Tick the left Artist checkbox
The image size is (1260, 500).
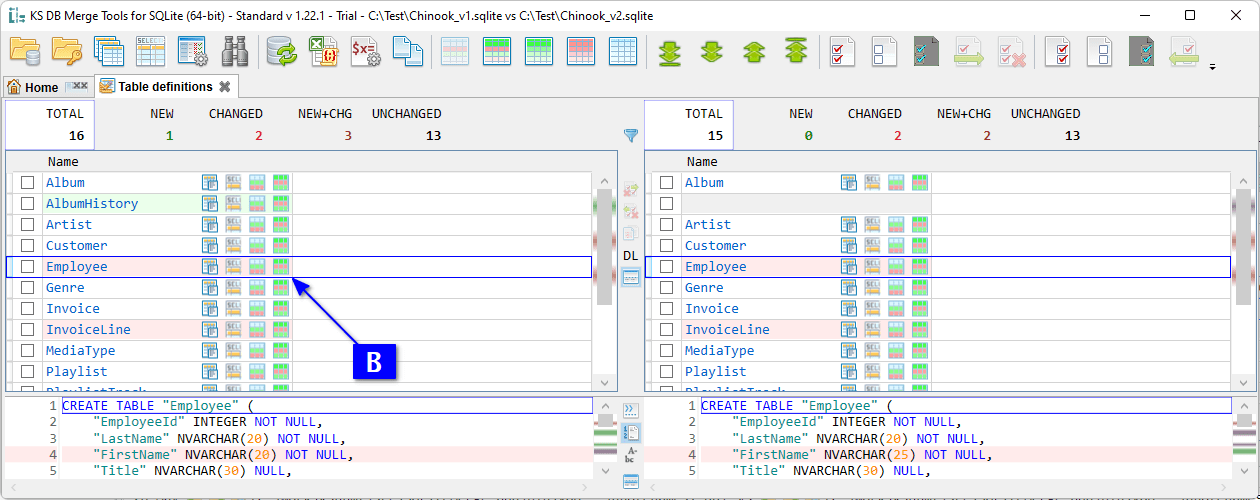28,225
